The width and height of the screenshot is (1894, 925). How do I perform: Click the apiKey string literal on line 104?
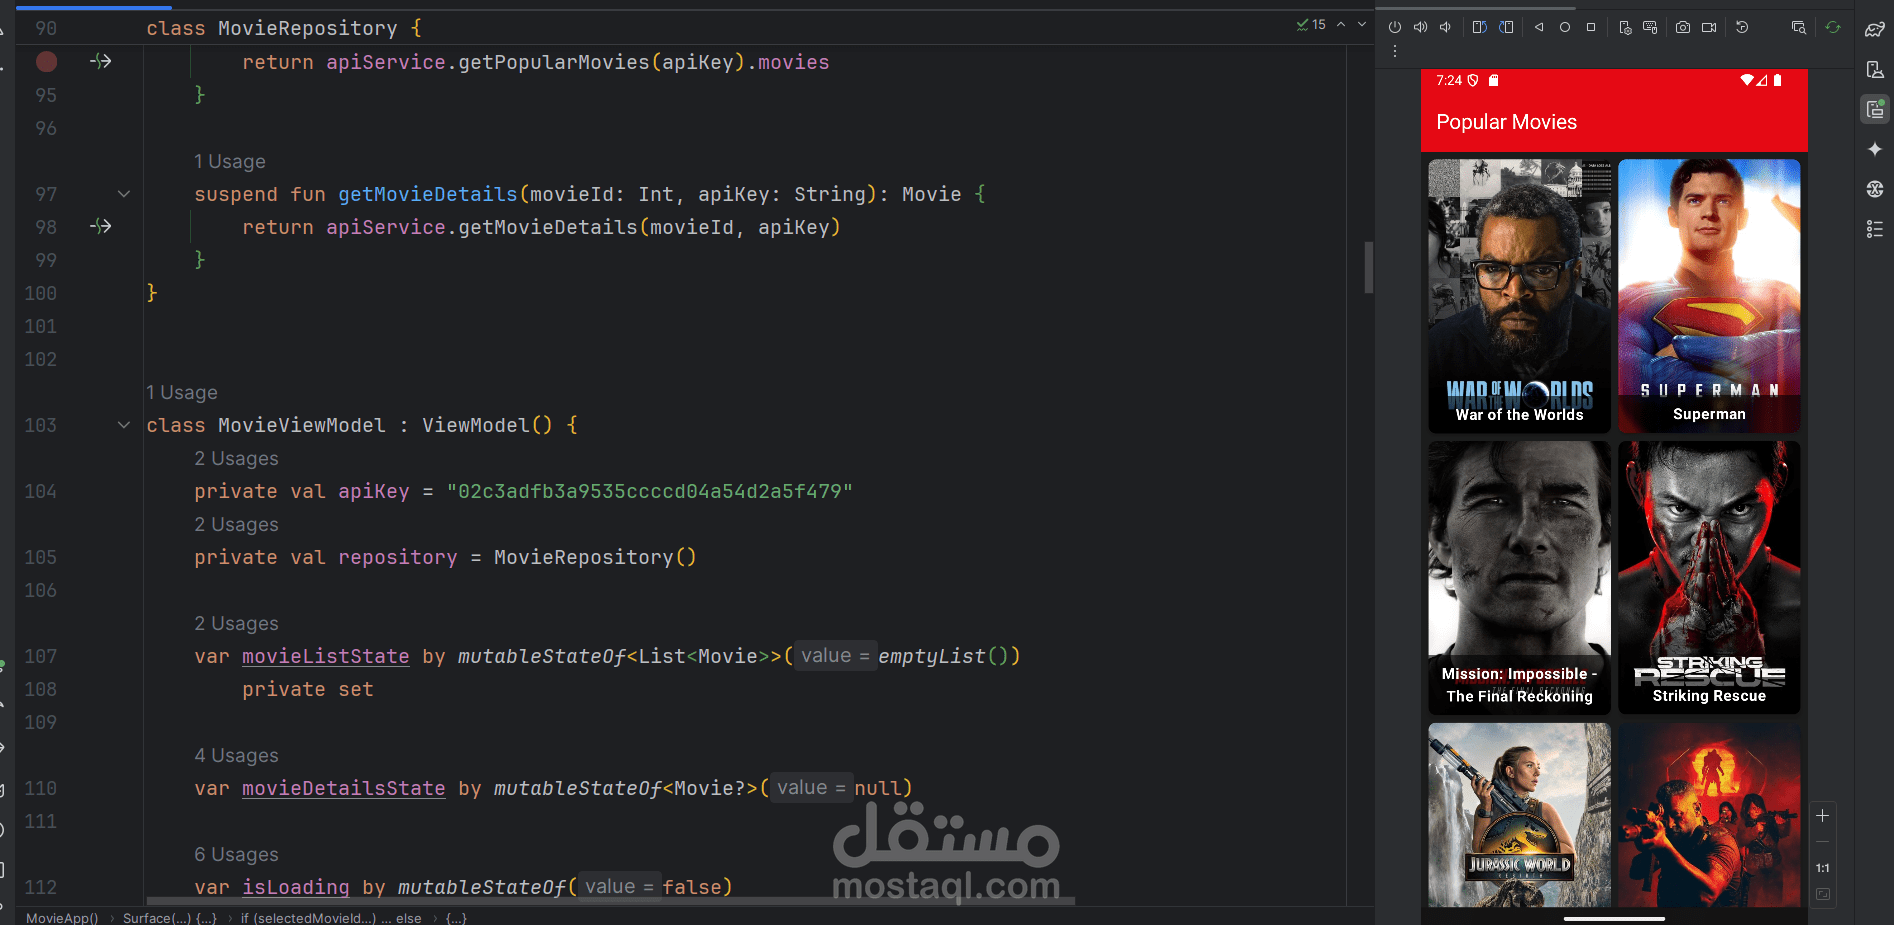[x=650, y=492]
